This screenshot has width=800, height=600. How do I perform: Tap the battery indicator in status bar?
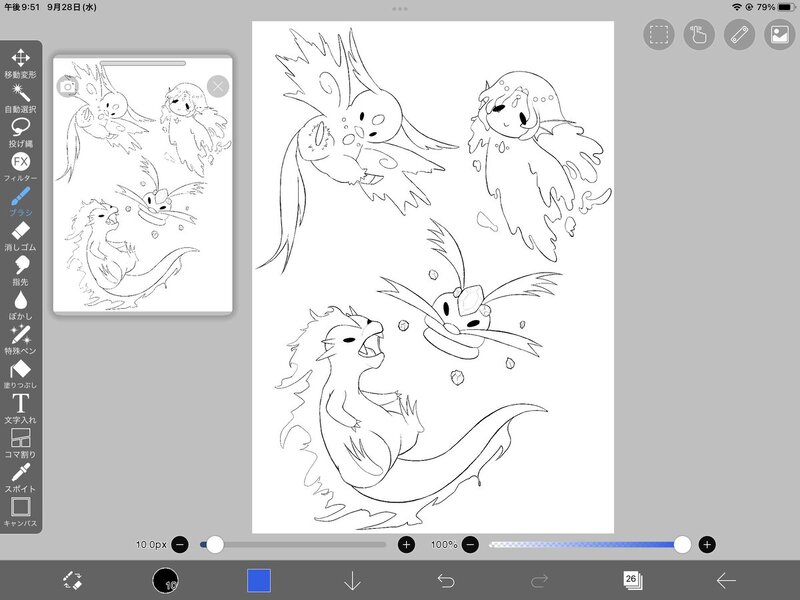786,7
